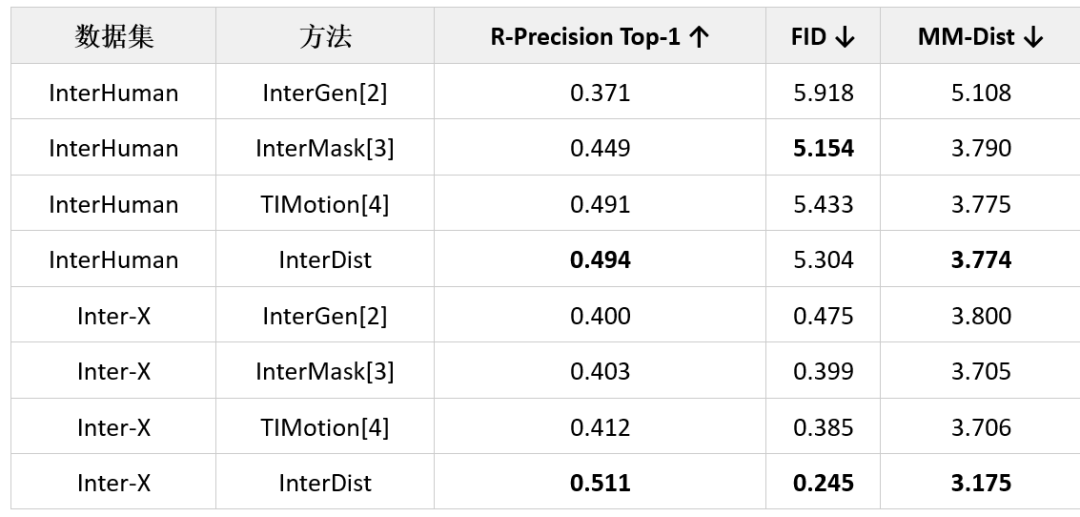Image resolution: width=1080 pixels, height=517 pixels.
Task: Select the bold 0.494 R-Precision cell
Action: [600, 260]
